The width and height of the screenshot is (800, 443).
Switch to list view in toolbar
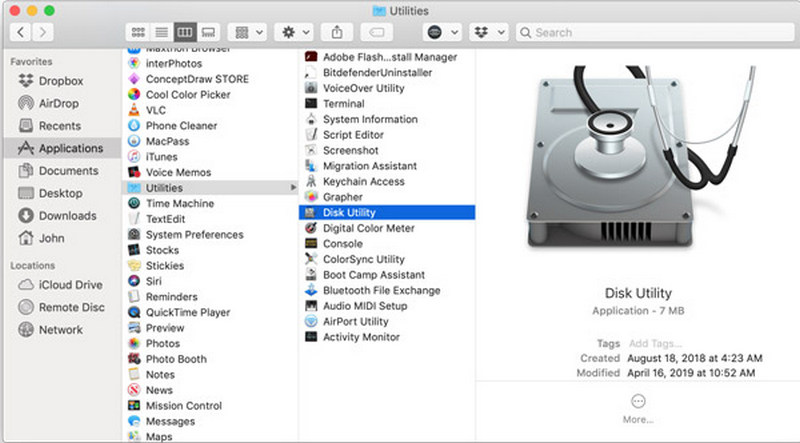(162, 32)
